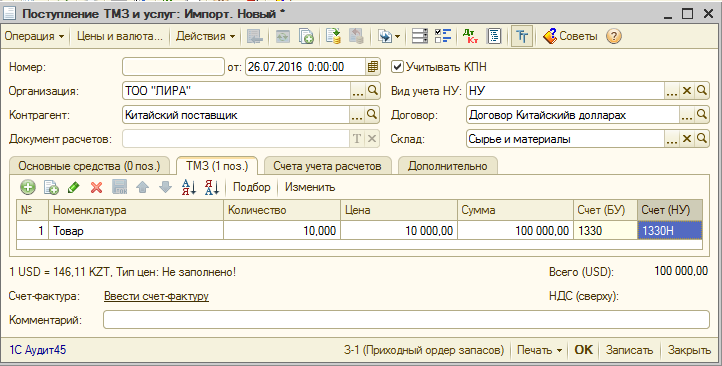Select Склад via ellipsis button
Image resolution: width=722 pixels, height=366 pixels.
click(672, 139)
